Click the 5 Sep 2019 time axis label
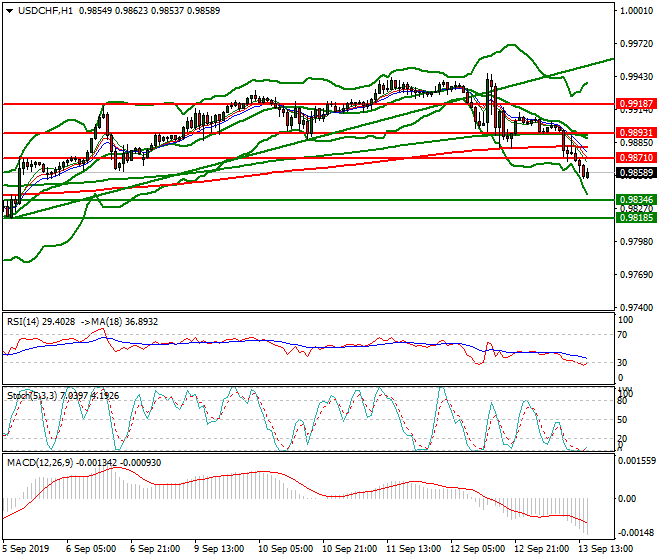 tap(26, 549)
